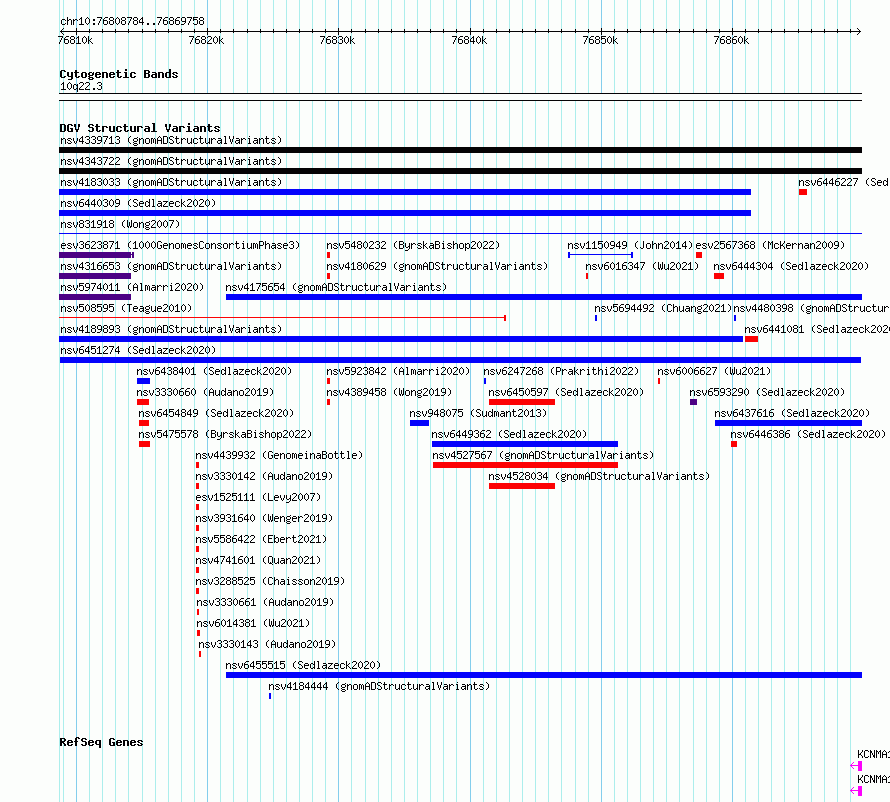Click the lower KCNMA1 gene arrow glyph
This screenshot has width=890, height=802.
(856, 791)
